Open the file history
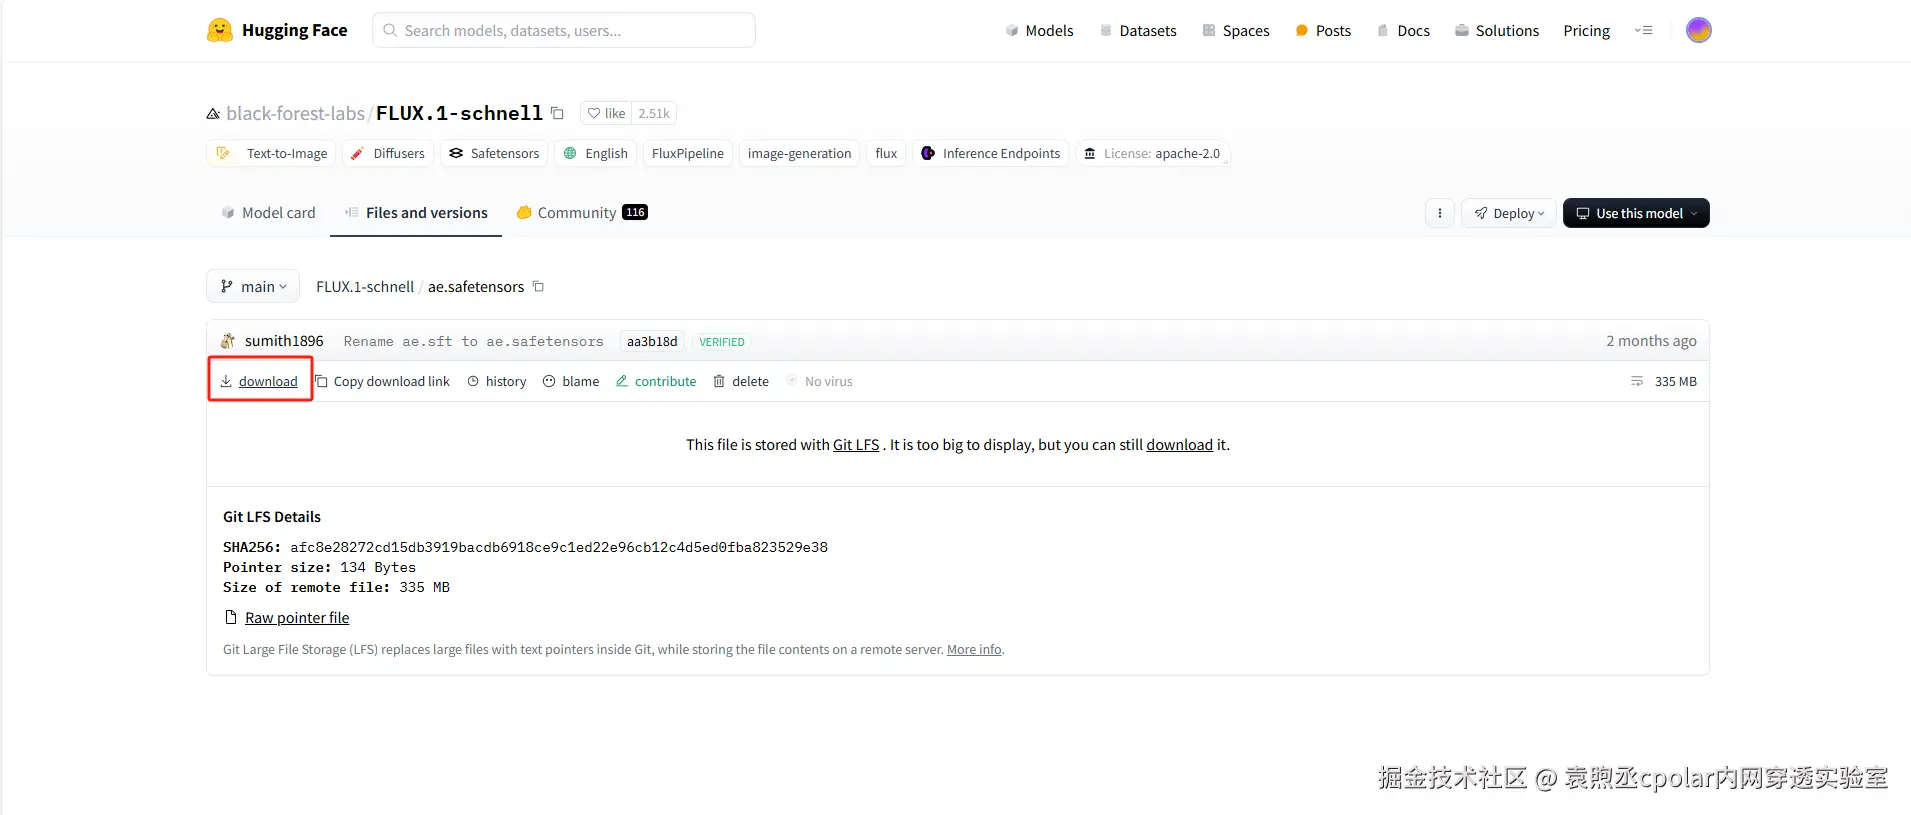Image resolution: width=1911 pixels, height=815 pixels. coord(497,381)
